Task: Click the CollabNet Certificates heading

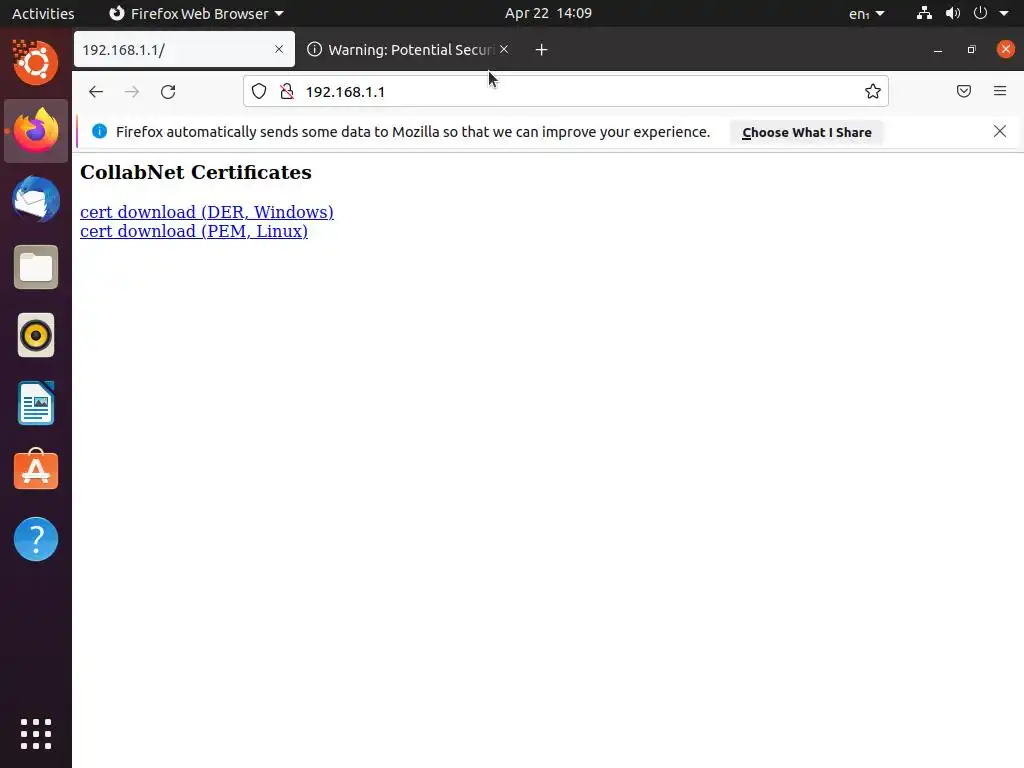Action: tap(196, 172)
